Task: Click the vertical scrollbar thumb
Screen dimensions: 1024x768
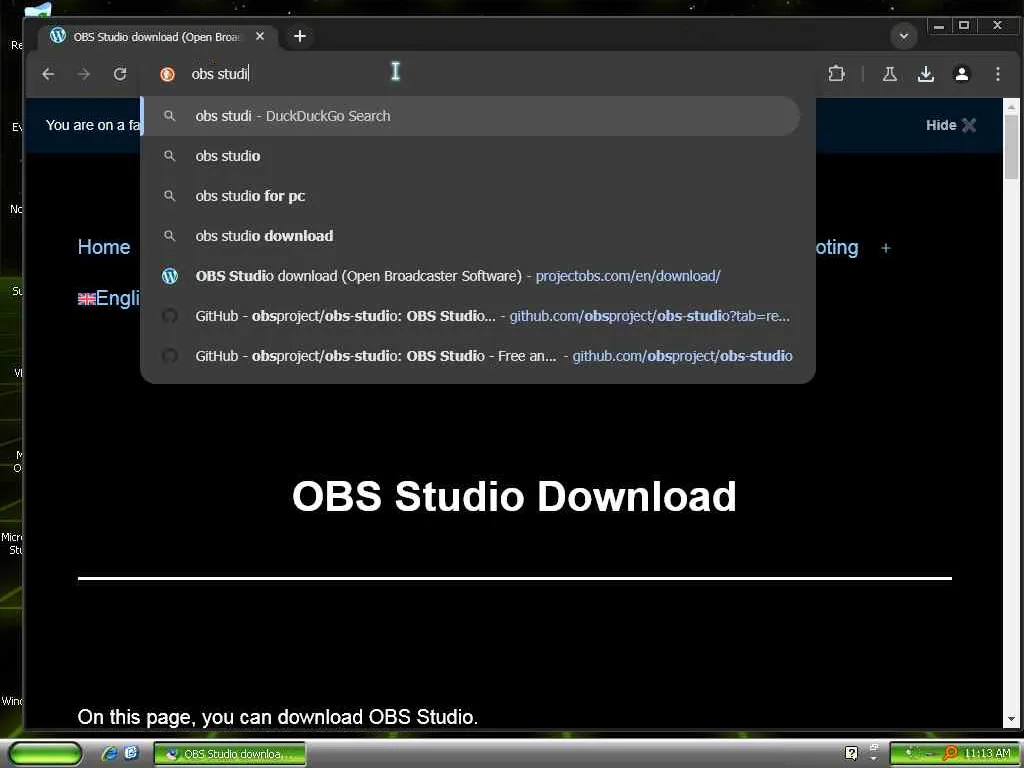Action: [1011, 146]
